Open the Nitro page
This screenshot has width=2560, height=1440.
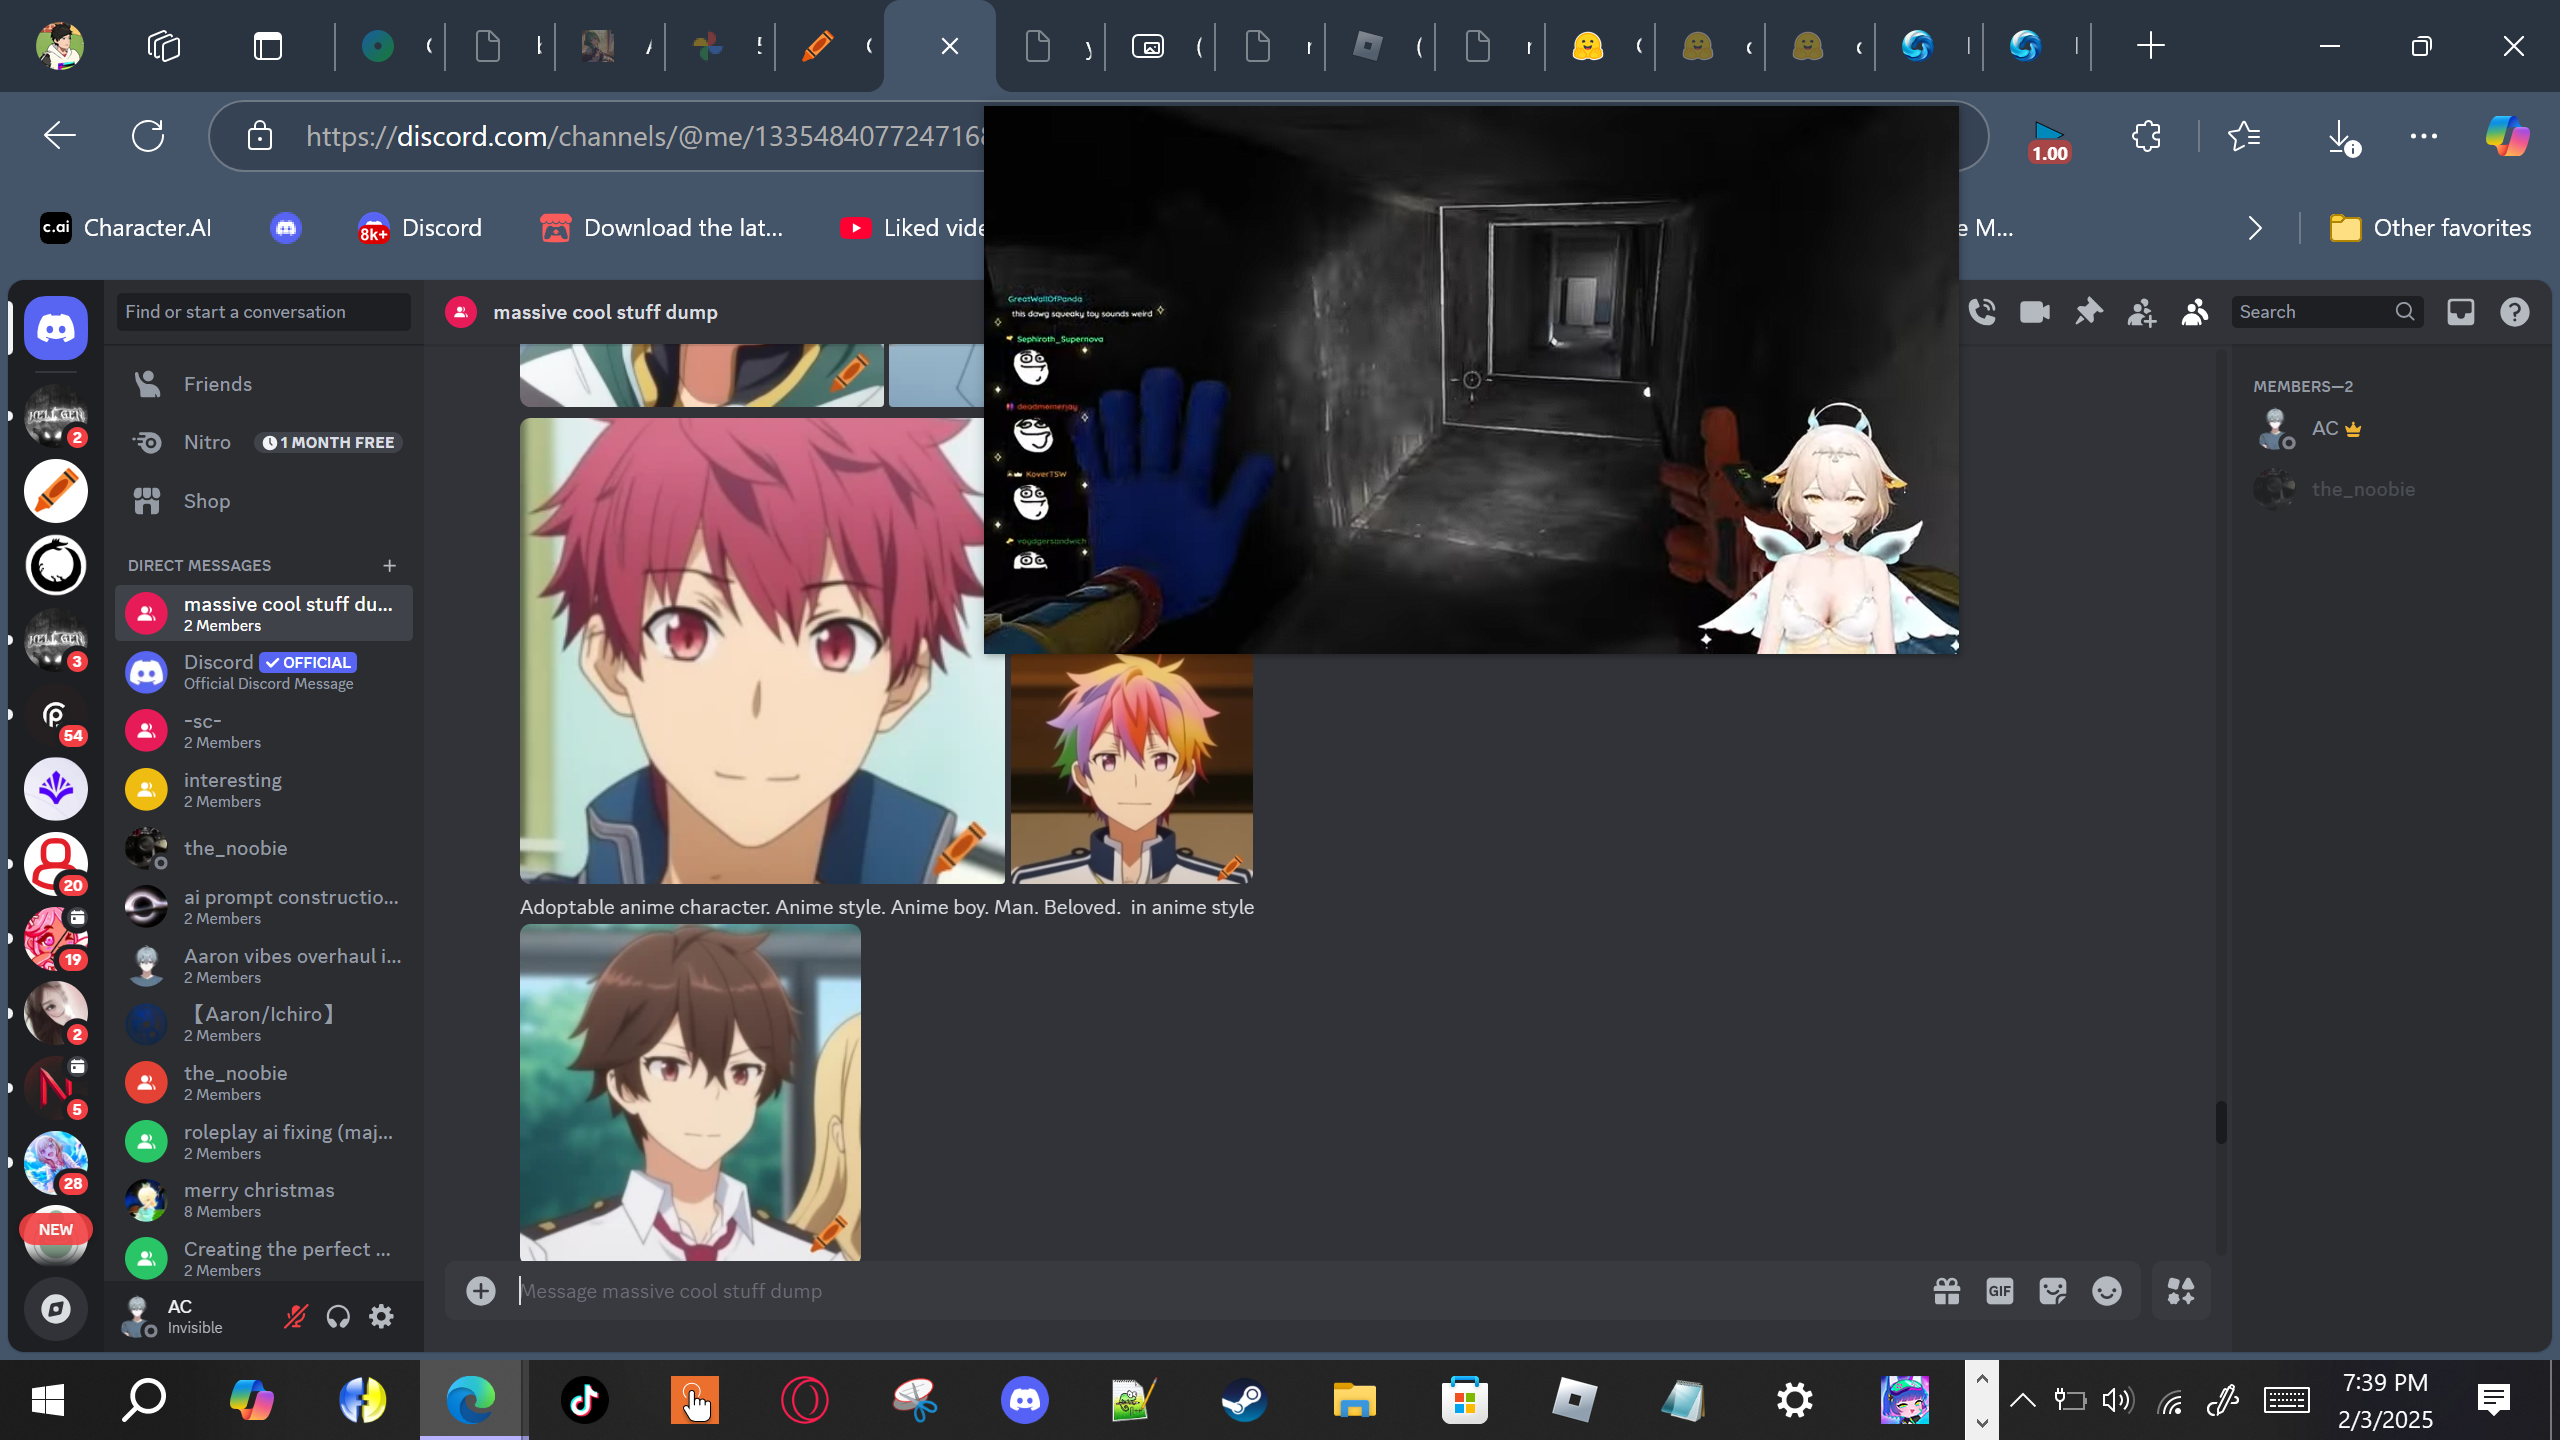[264, 442]
